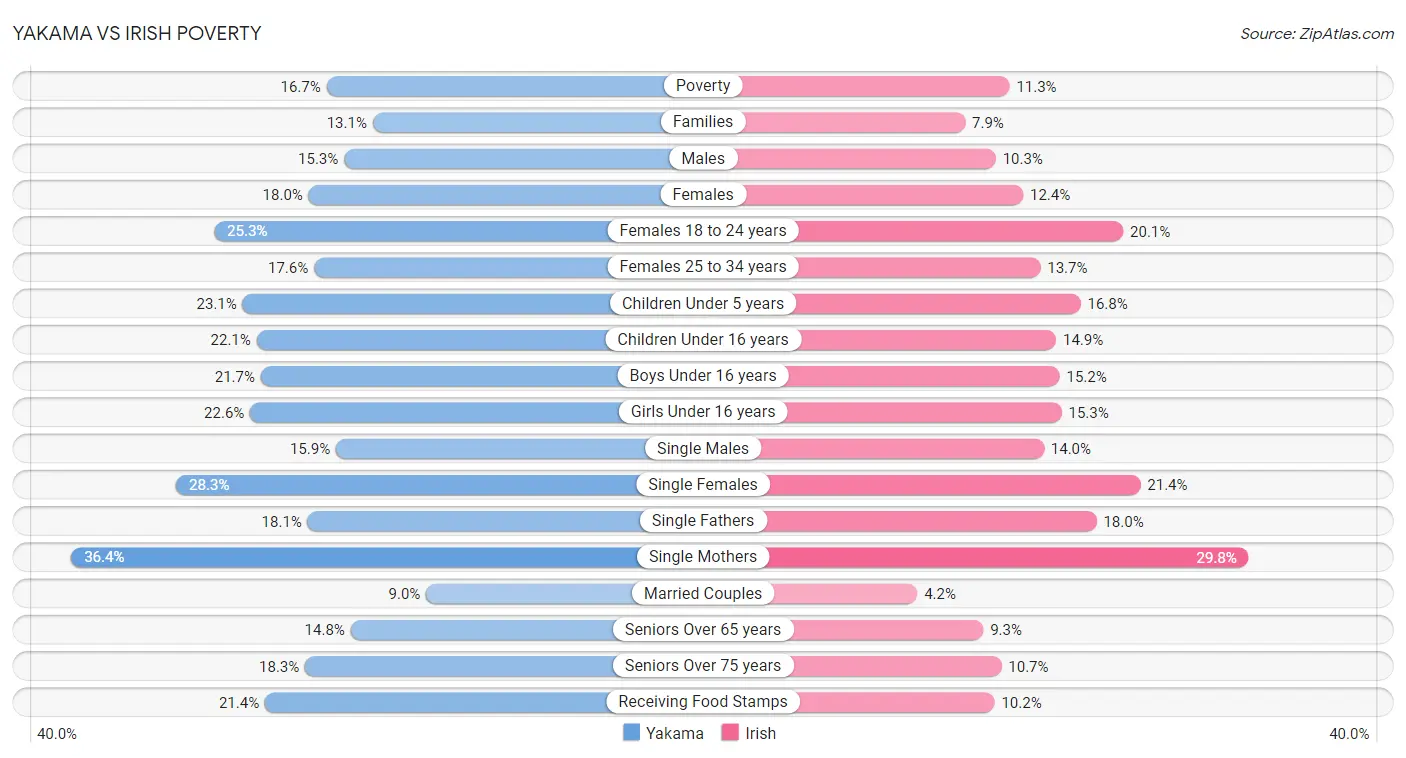Viewport: 1406px width, 758px height.
Task: Select the Receiving Food Stamps label
Action: [703, 702]
